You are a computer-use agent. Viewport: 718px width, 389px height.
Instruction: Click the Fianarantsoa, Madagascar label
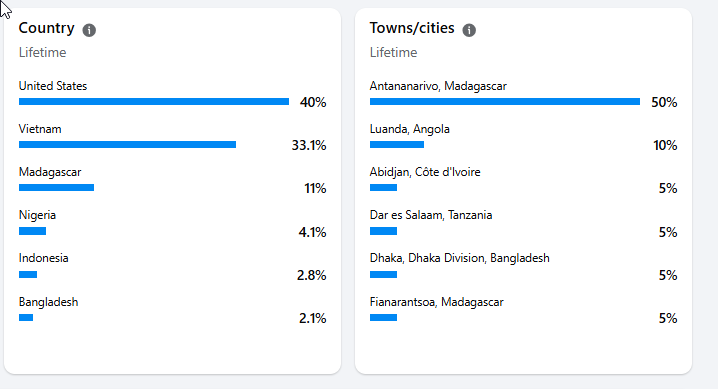pyautogui.click(x=437, y=302)
